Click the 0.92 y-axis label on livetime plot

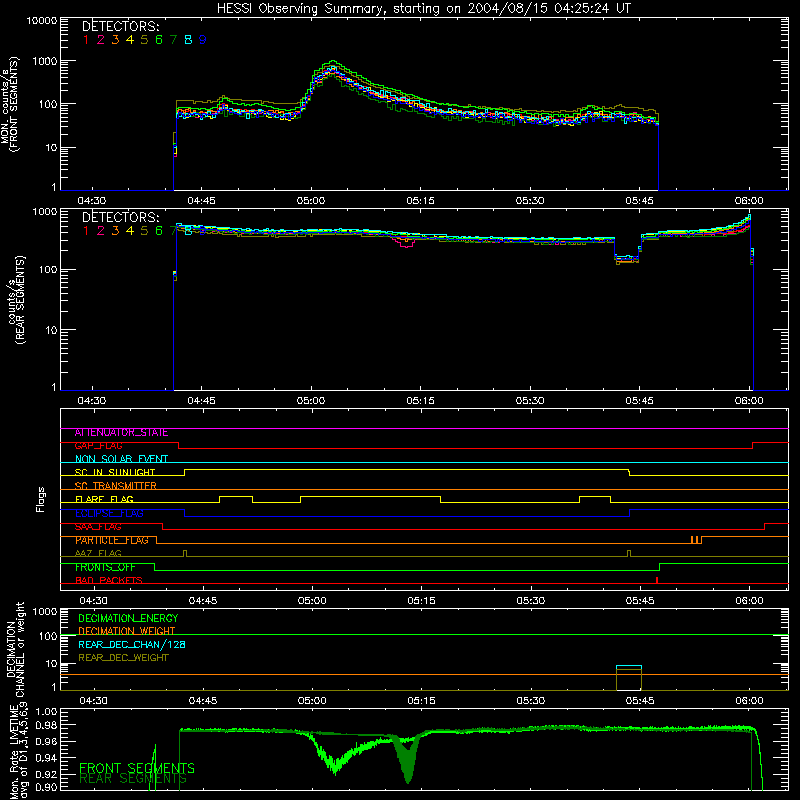[46, 775]
